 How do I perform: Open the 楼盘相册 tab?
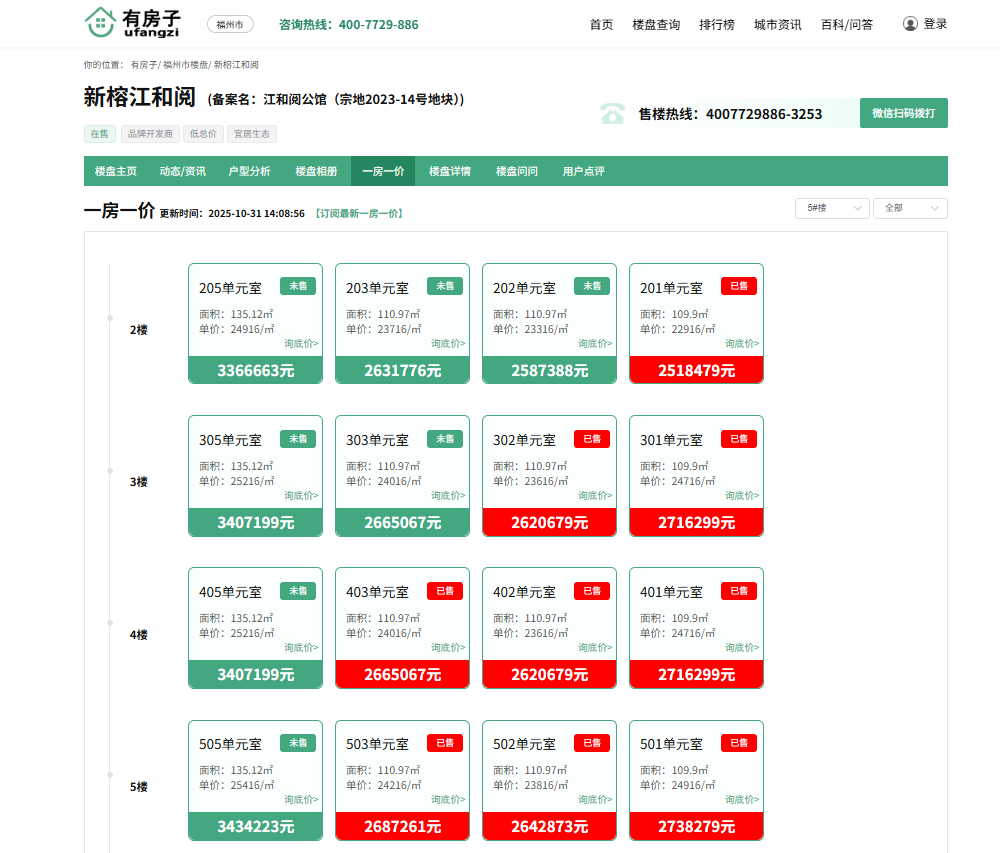316,171
